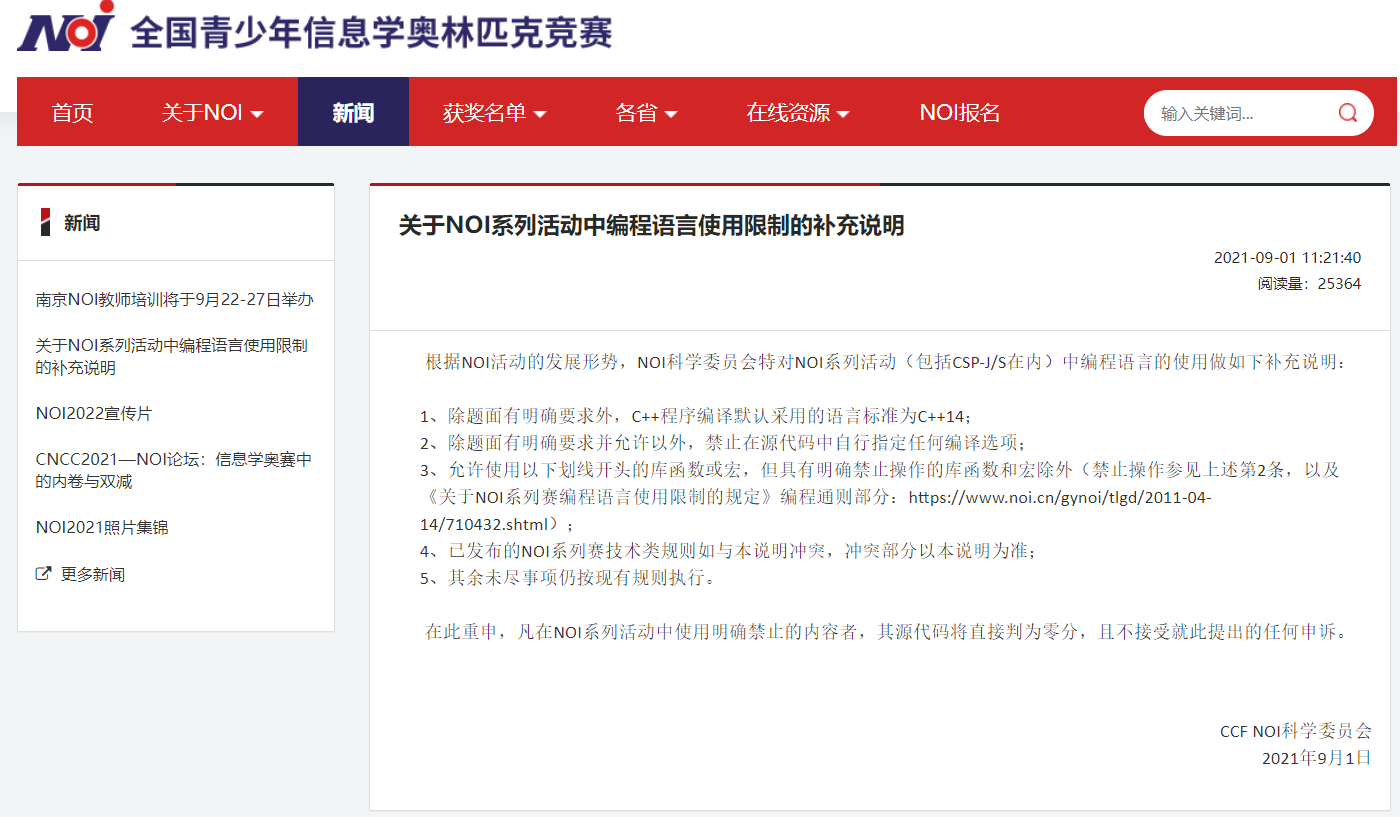This screenshot has height=817, width=1400.
Task: Click rule 1 about C++14 standard
Action: coord(696,415)
